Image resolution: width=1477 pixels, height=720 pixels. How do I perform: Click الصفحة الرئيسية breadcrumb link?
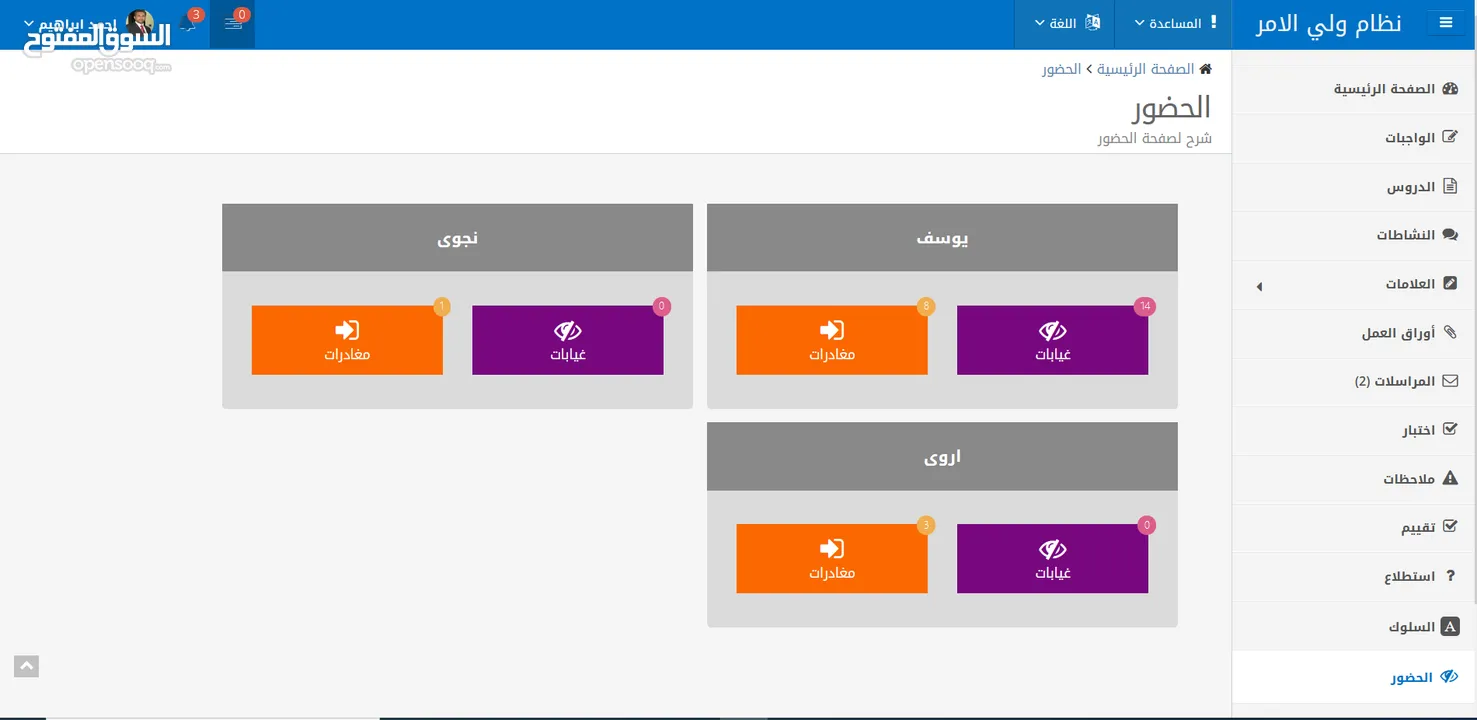coord(1146,69)
